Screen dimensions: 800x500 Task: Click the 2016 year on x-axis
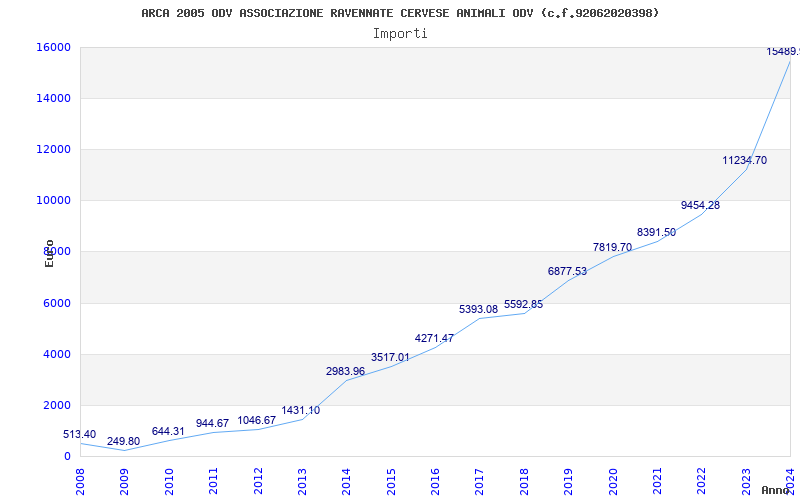[436, 480]
